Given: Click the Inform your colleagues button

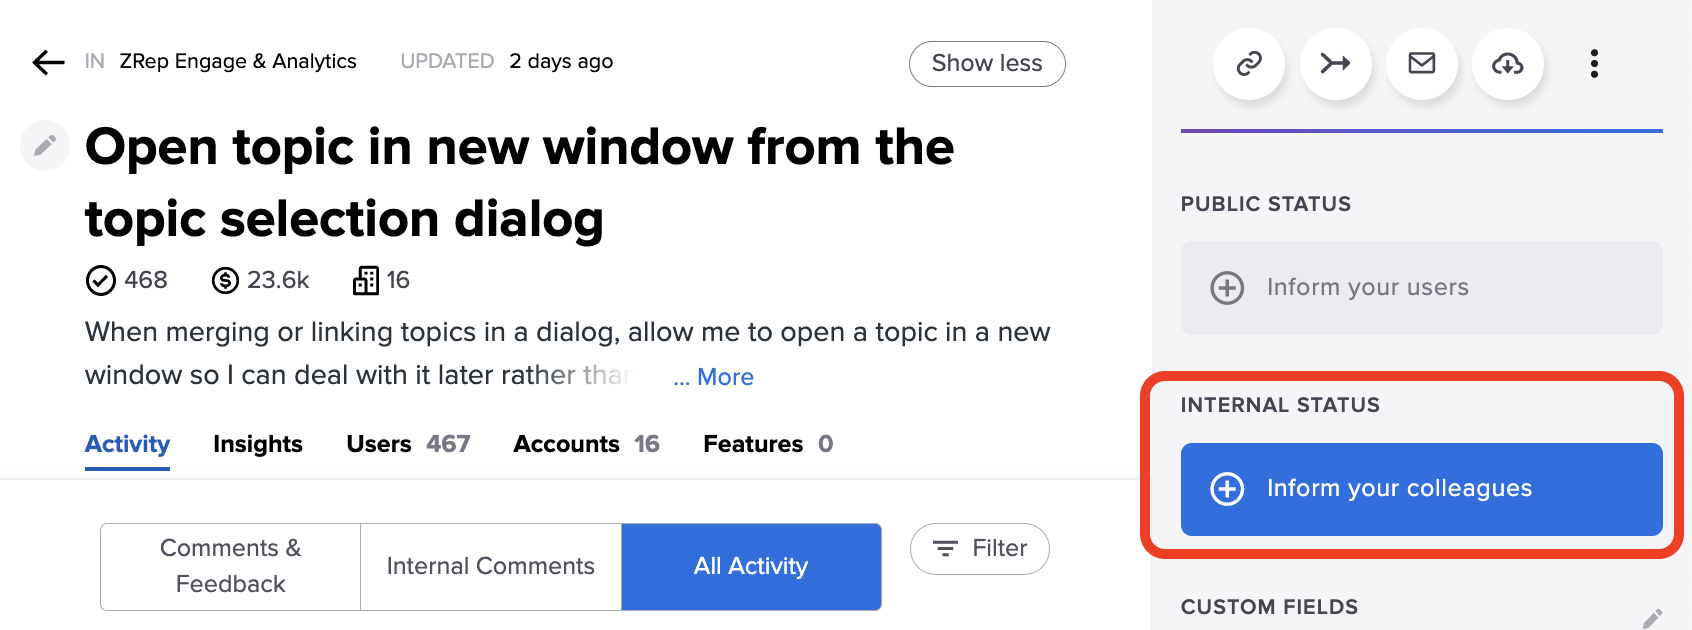Looking at the screenshot, I should (1422, 489).
